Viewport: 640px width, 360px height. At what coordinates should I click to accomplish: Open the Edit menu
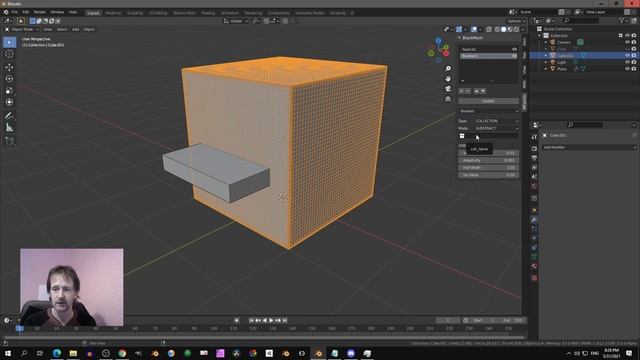26,12
